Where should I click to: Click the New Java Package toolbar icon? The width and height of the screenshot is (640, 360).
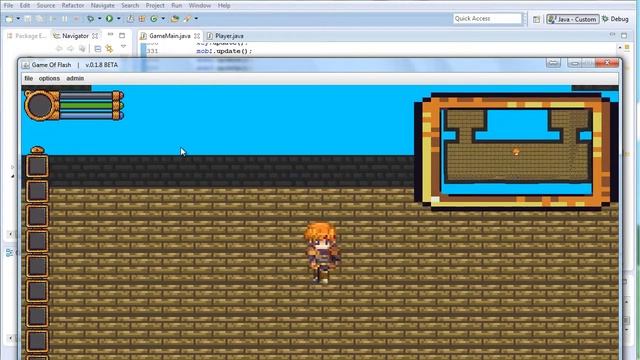(142, 19)
